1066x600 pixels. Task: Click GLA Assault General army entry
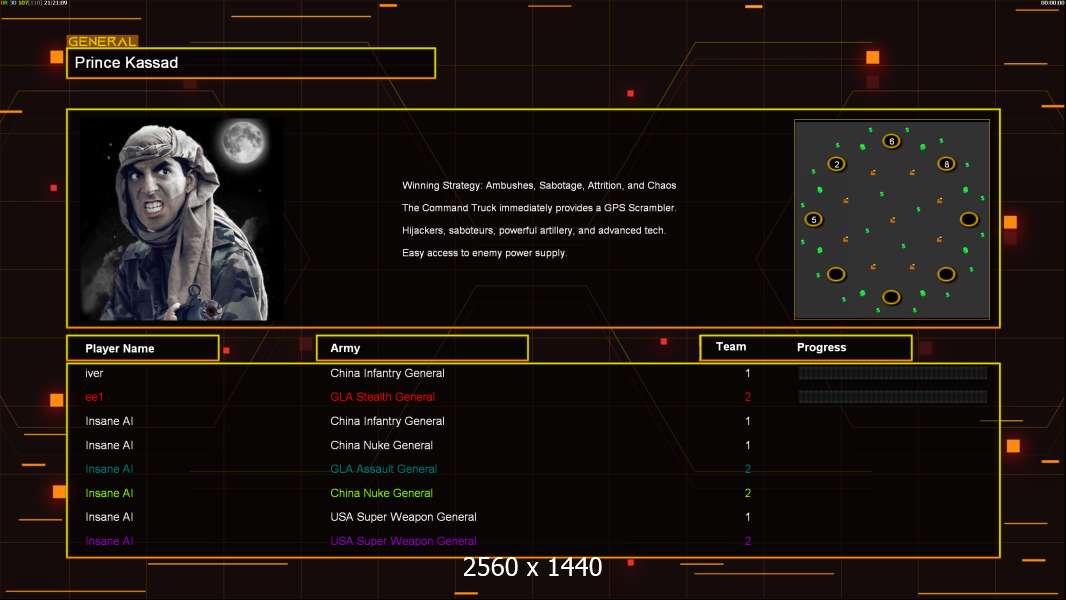point(383,469)
